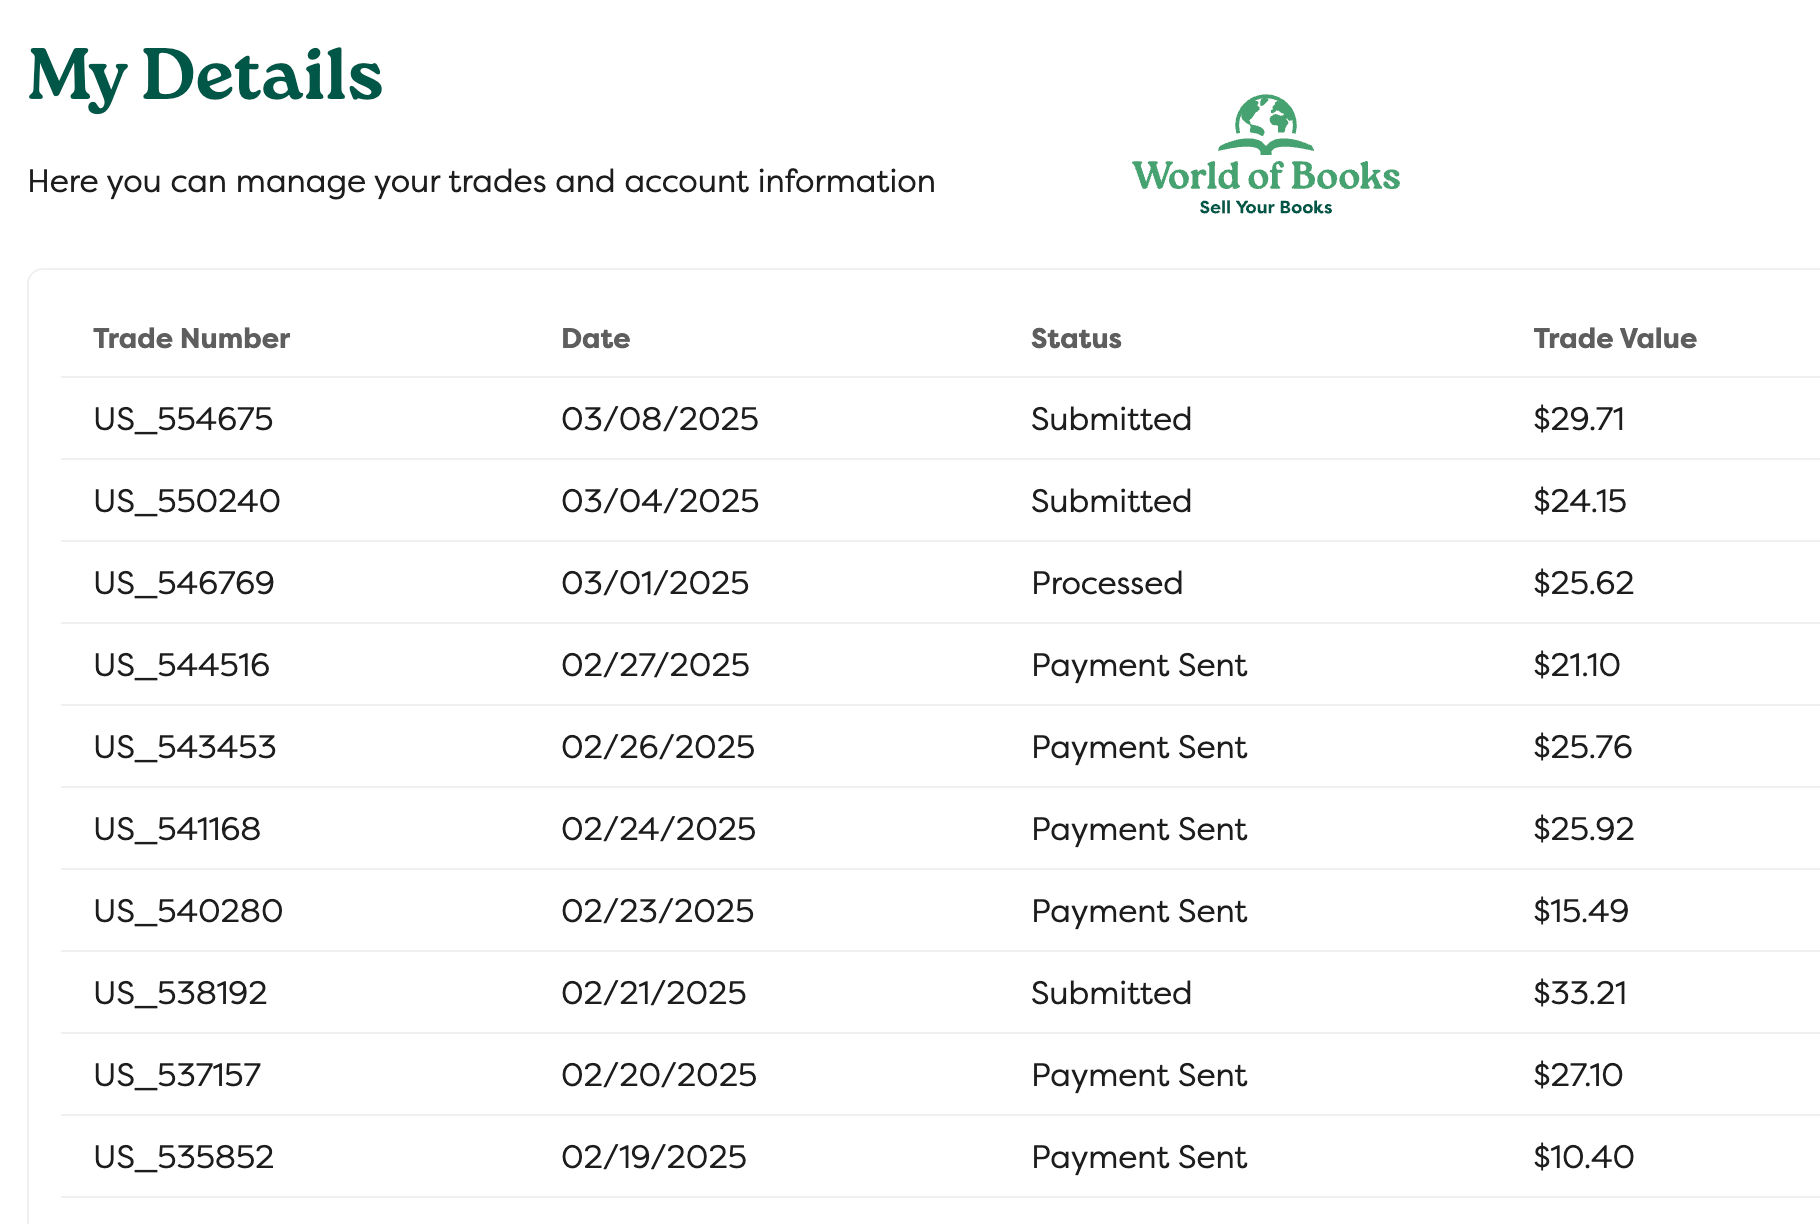Select trade number US_540280
The width and height of the screenshot is (1820, 1224).
click(x=188, y=911)
